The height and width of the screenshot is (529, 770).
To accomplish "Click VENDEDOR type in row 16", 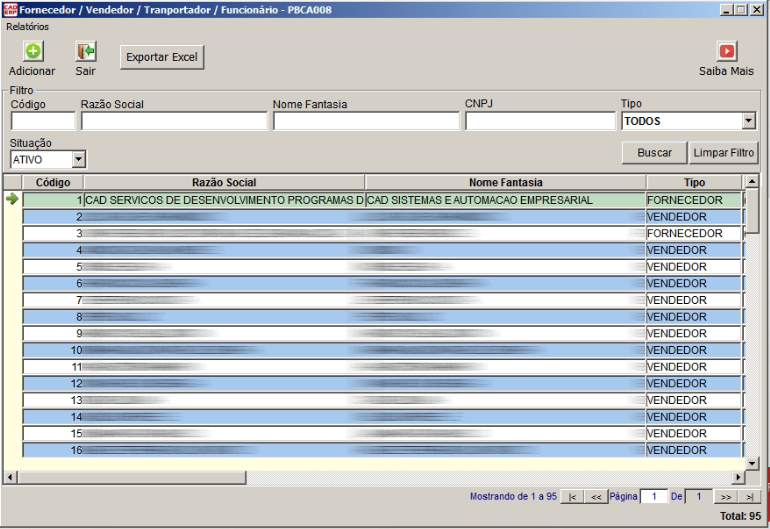I will click(694, 450).
